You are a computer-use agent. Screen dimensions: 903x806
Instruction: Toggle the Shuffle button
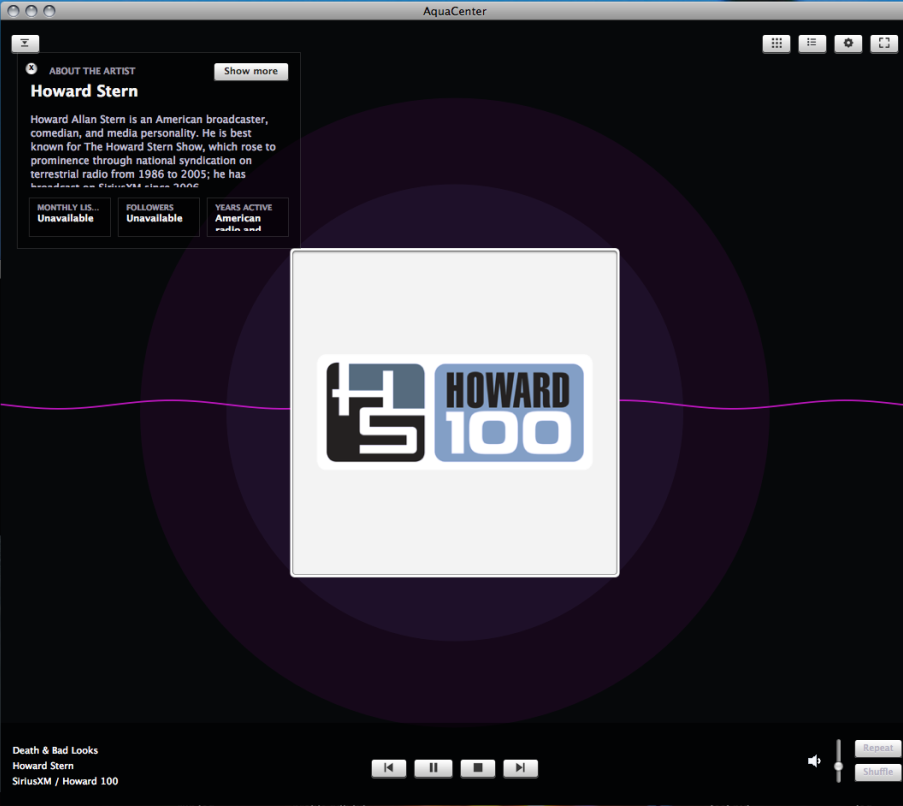[x=878, y=771]
